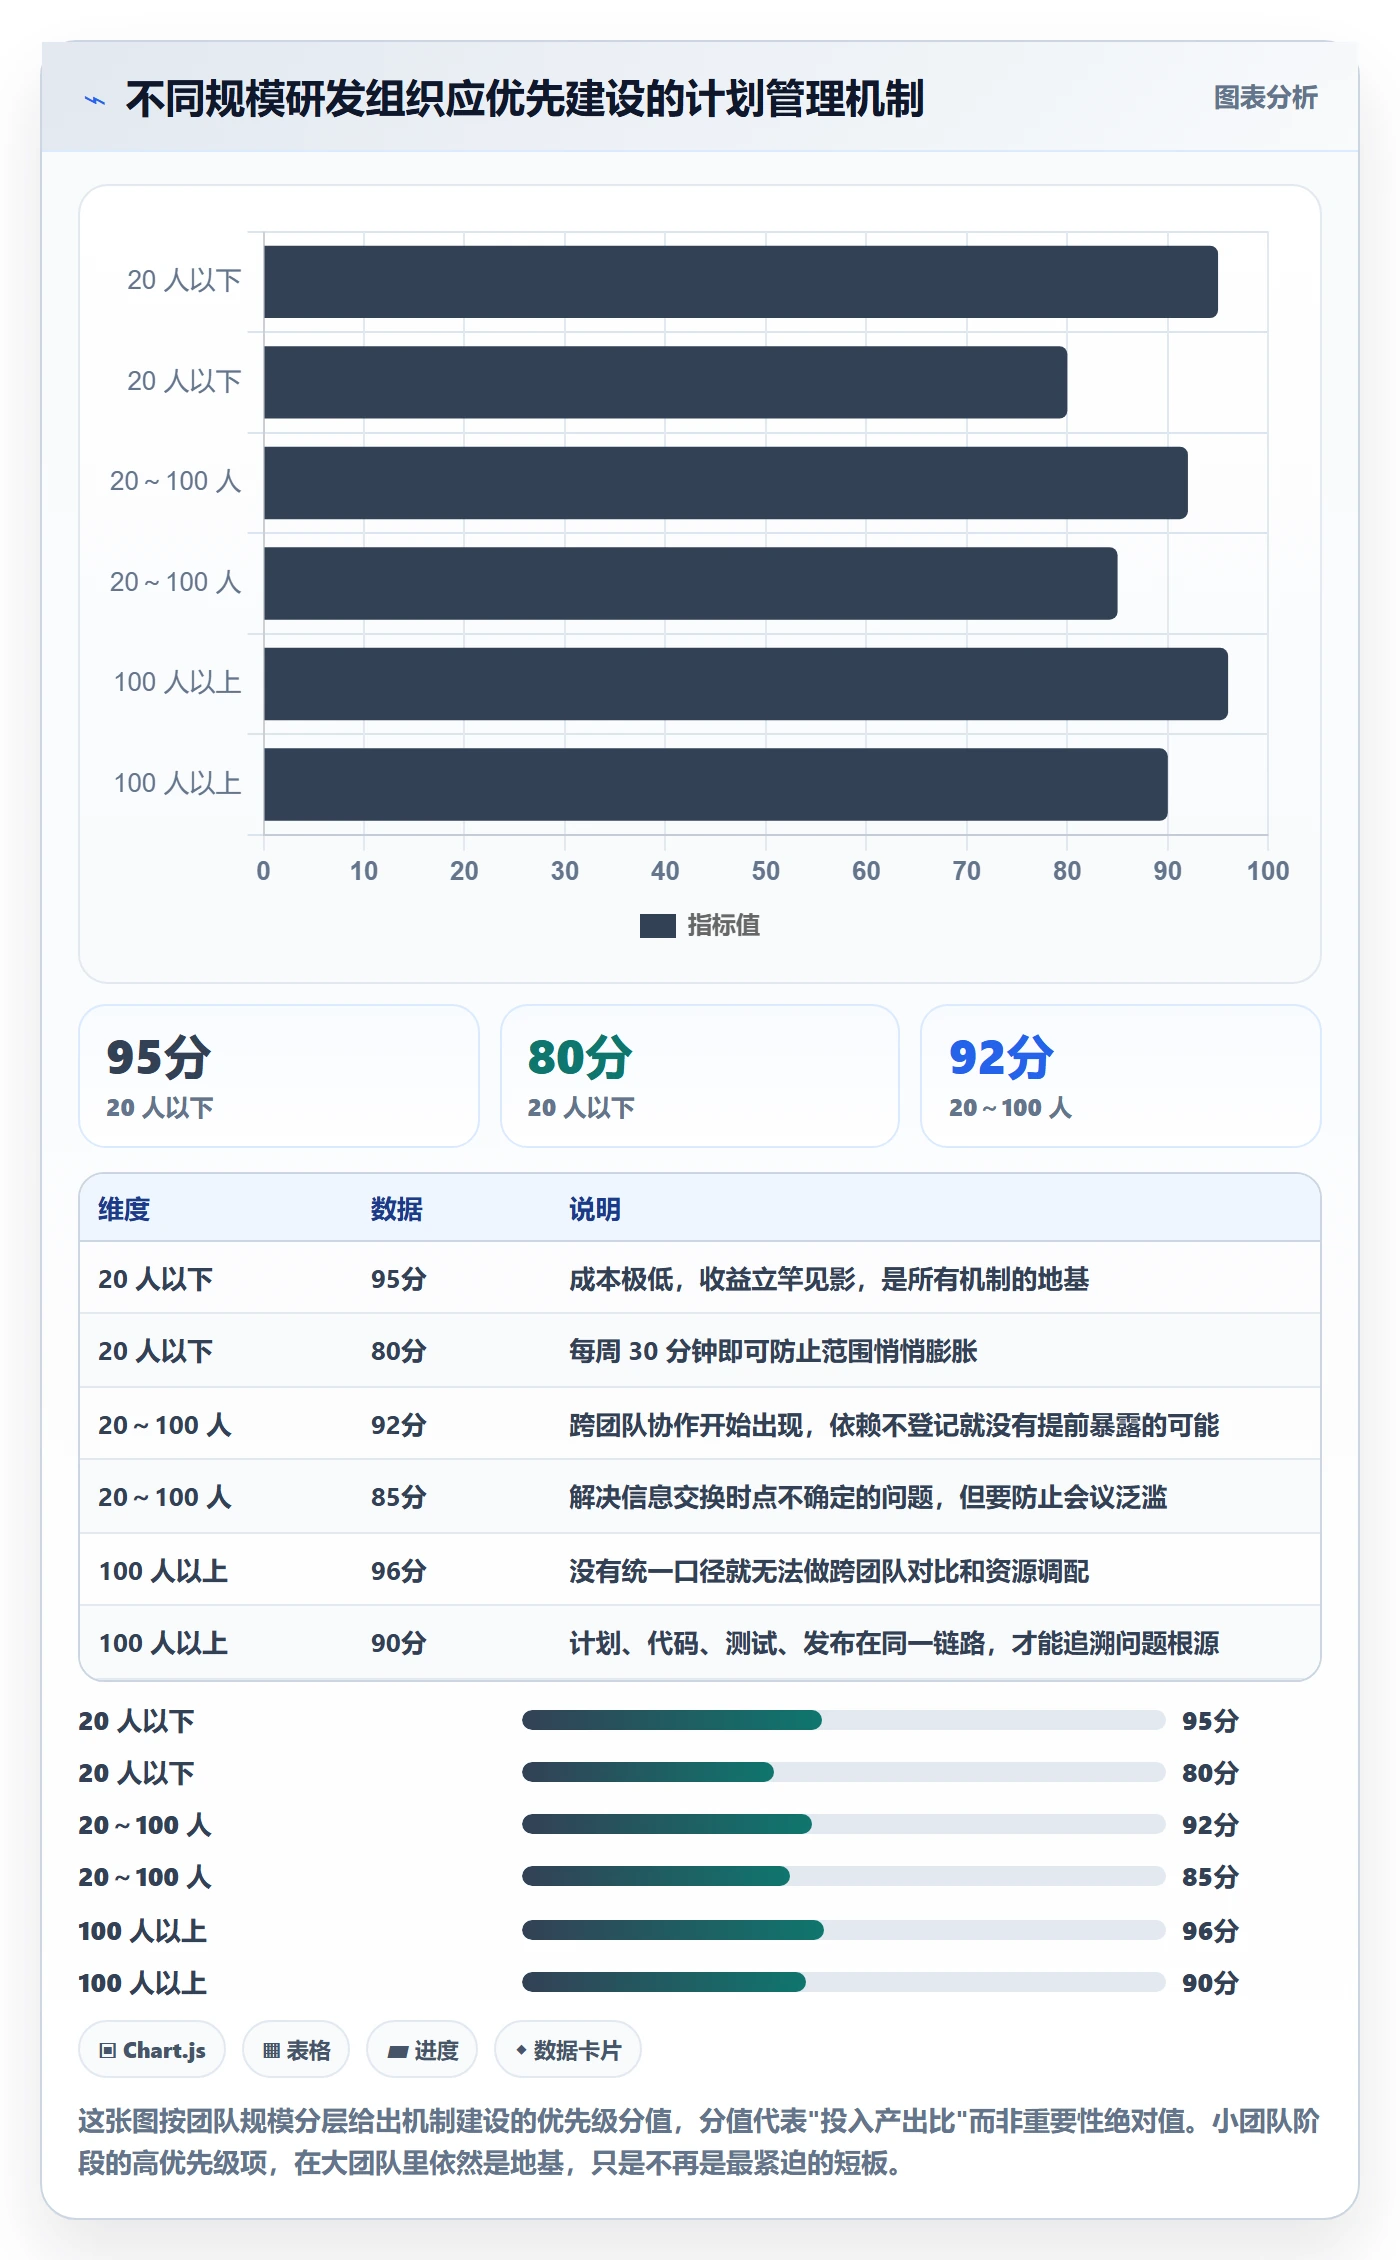Click the 说明 column header
Screen dimensions: 1400x2260
[595, 1209]
